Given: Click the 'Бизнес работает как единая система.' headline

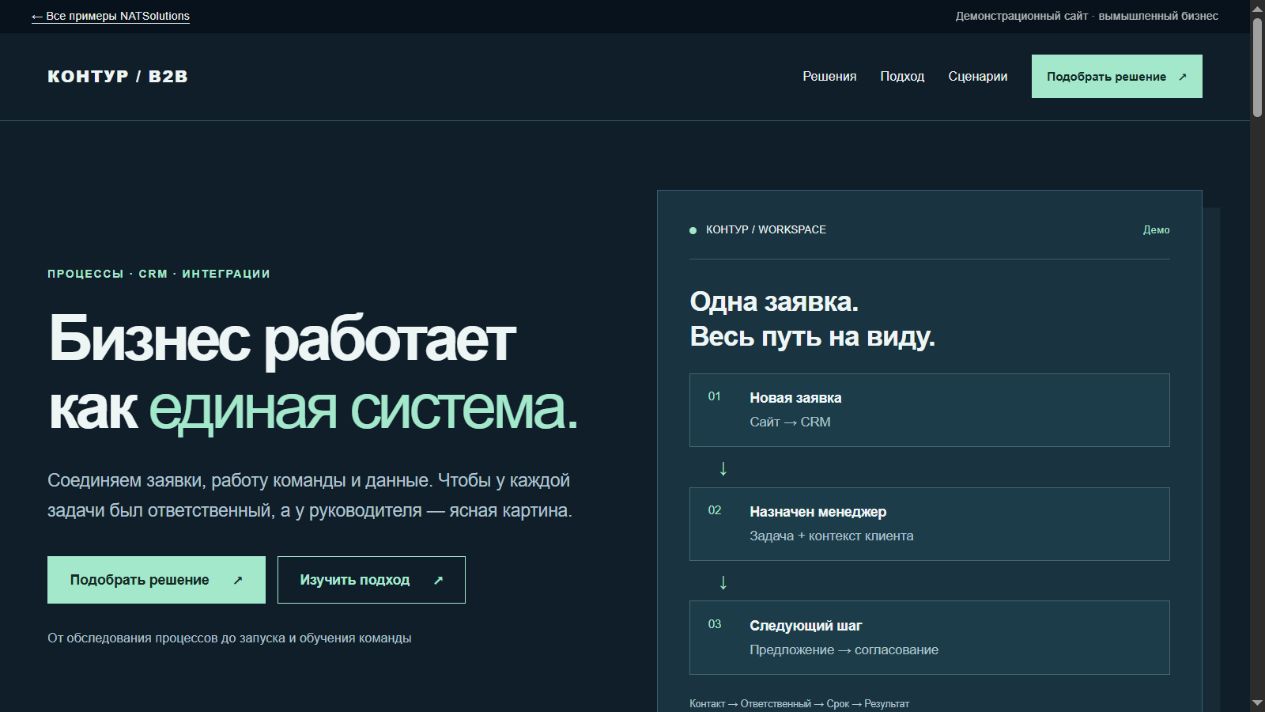Looking at the screenshot, I should pyautogui.click(x=313, y=374).
